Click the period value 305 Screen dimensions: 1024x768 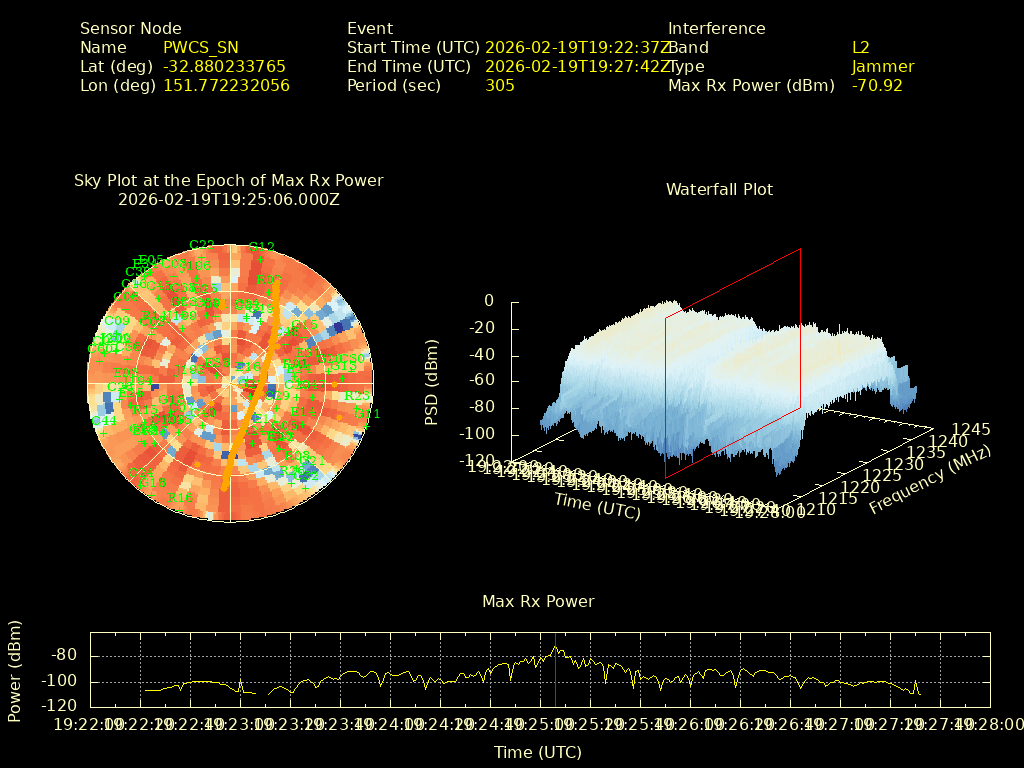500,85
